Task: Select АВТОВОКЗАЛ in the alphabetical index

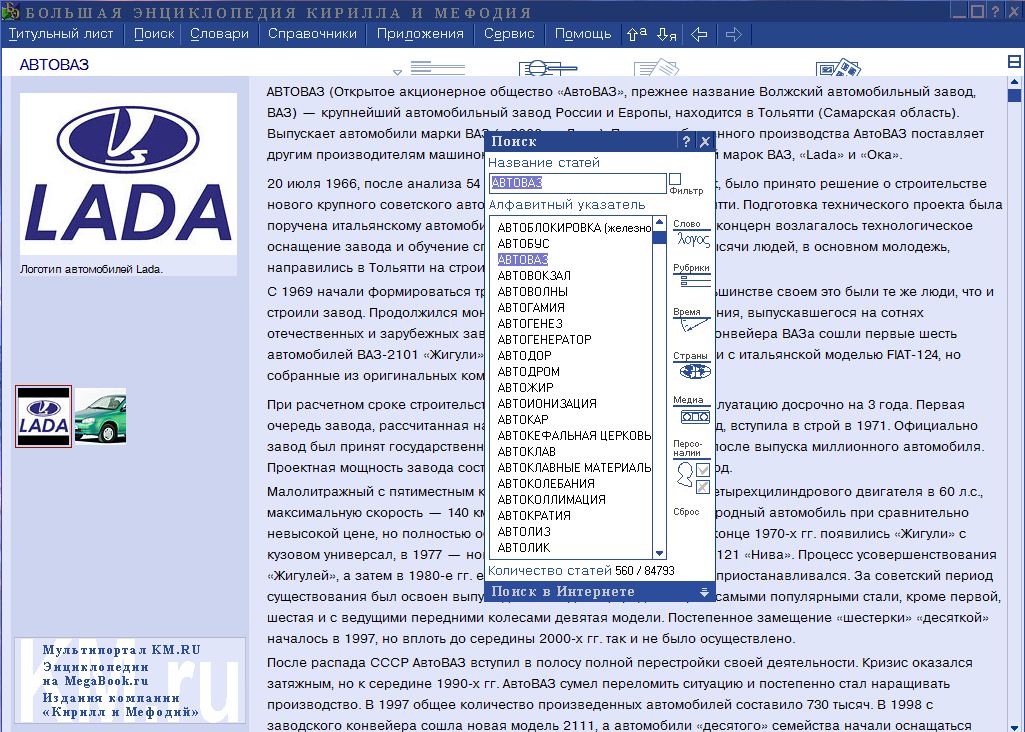Action: tap(534, 276)
